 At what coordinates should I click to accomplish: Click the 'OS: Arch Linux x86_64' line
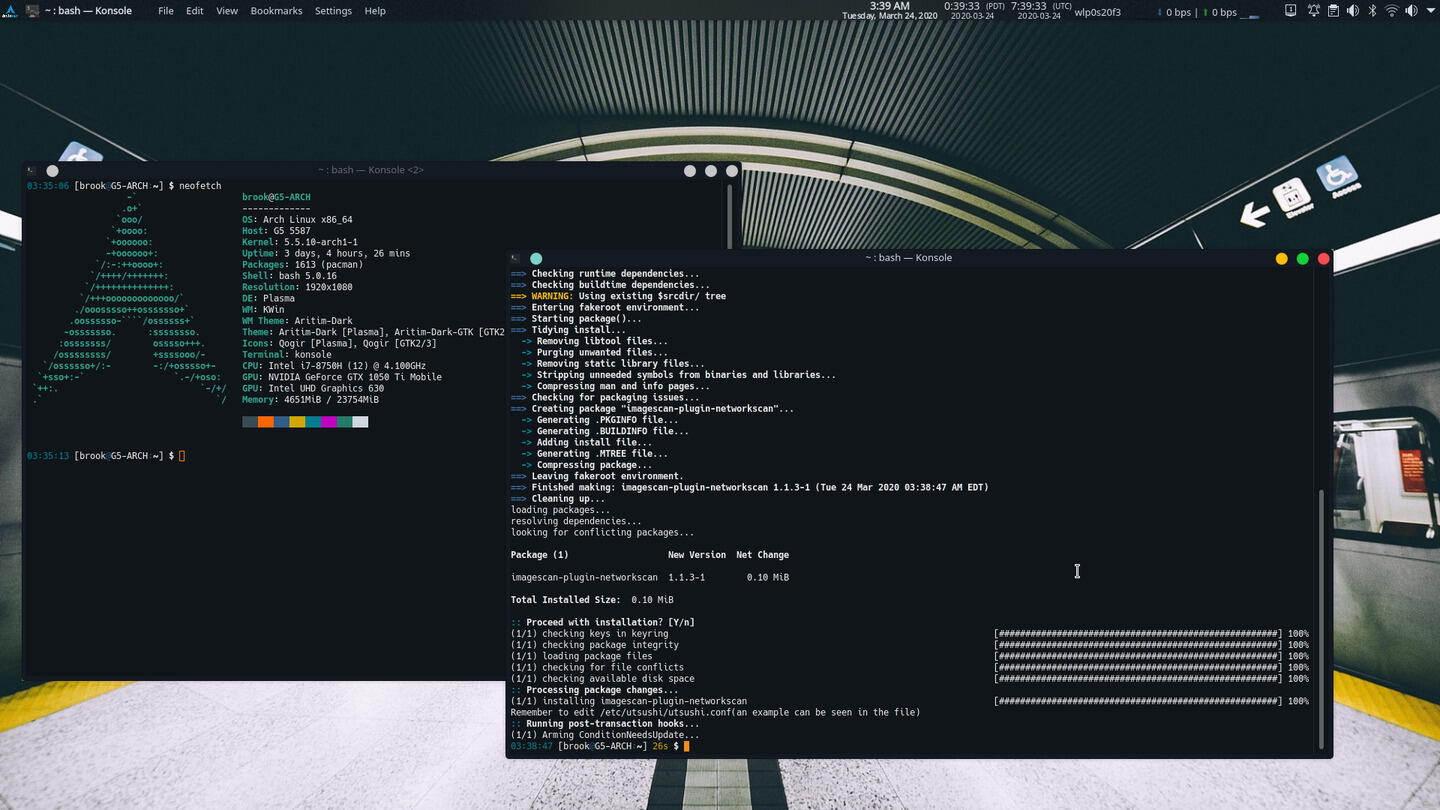click(x=297, y=220)
